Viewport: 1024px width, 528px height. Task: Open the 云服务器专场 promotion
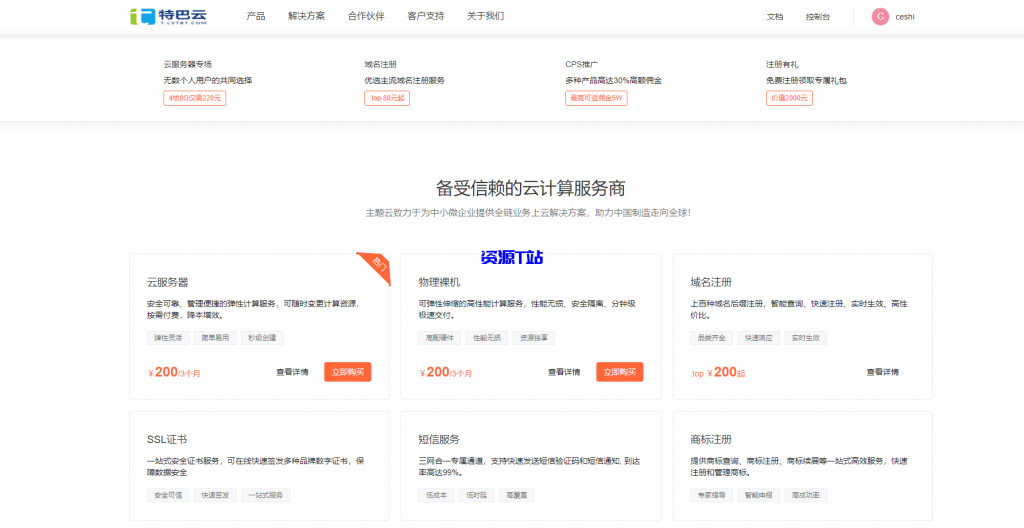point(187,65)
